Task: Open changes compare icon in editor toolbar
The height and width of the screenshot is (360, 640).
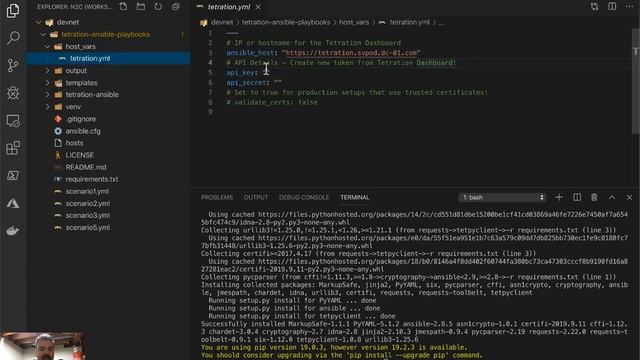Action: (594, 7)
